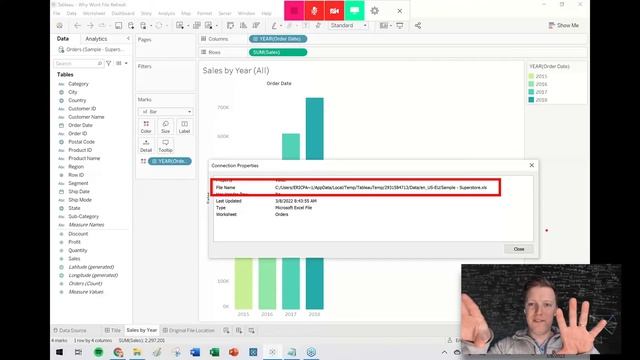Open the Standard fit dropdown
640x360 pixels.
[349, 25]
